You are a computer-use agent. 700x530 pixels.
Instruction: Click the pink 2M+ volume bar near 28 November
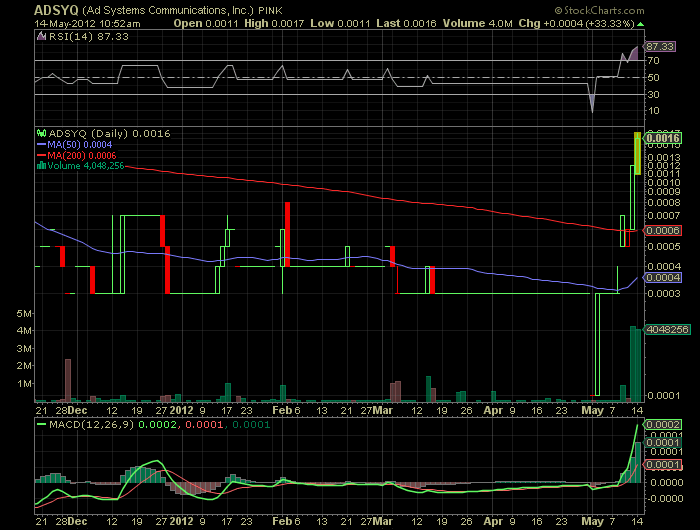pos(68,380)
